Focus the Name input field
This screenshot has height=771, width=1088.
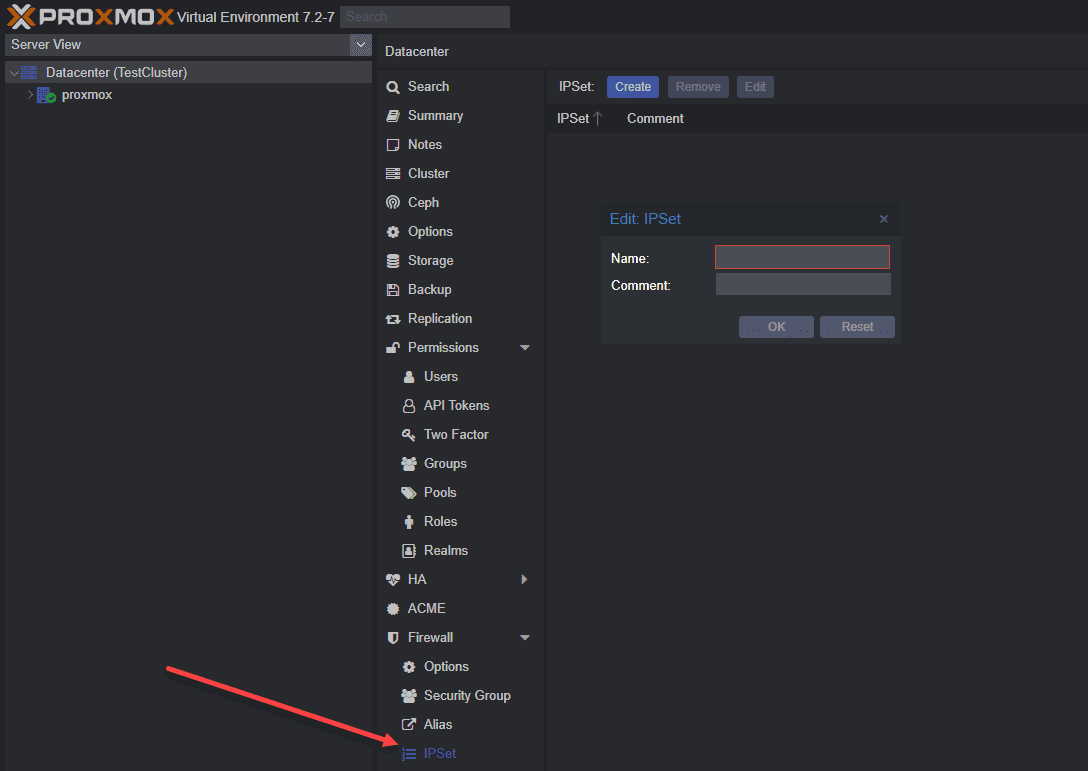click(x=802, y=257)
